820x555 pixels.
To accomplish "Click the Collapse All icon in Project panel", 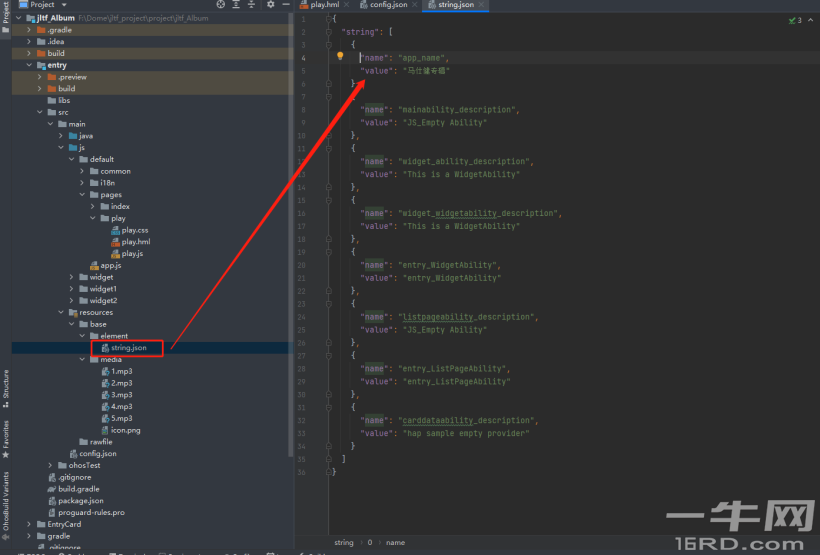I will tap(252, 4).
